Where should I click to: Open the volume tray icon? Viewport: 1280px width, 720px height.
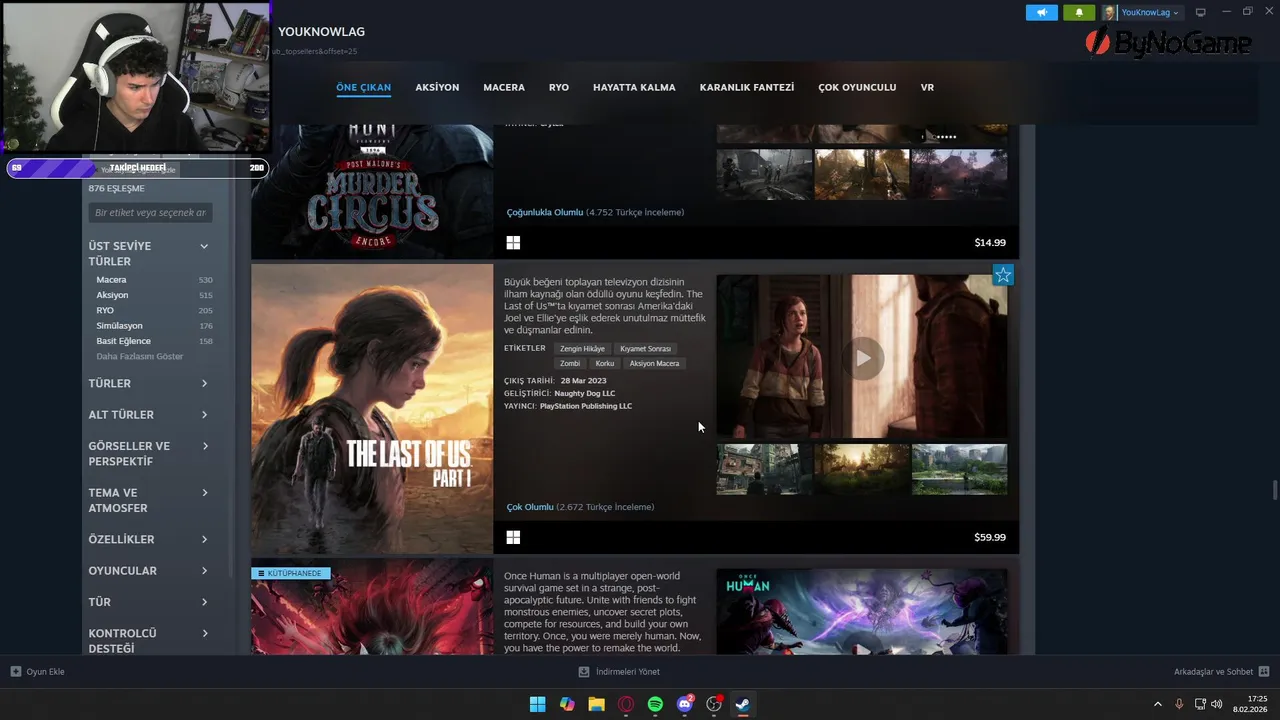(1217, 704)
